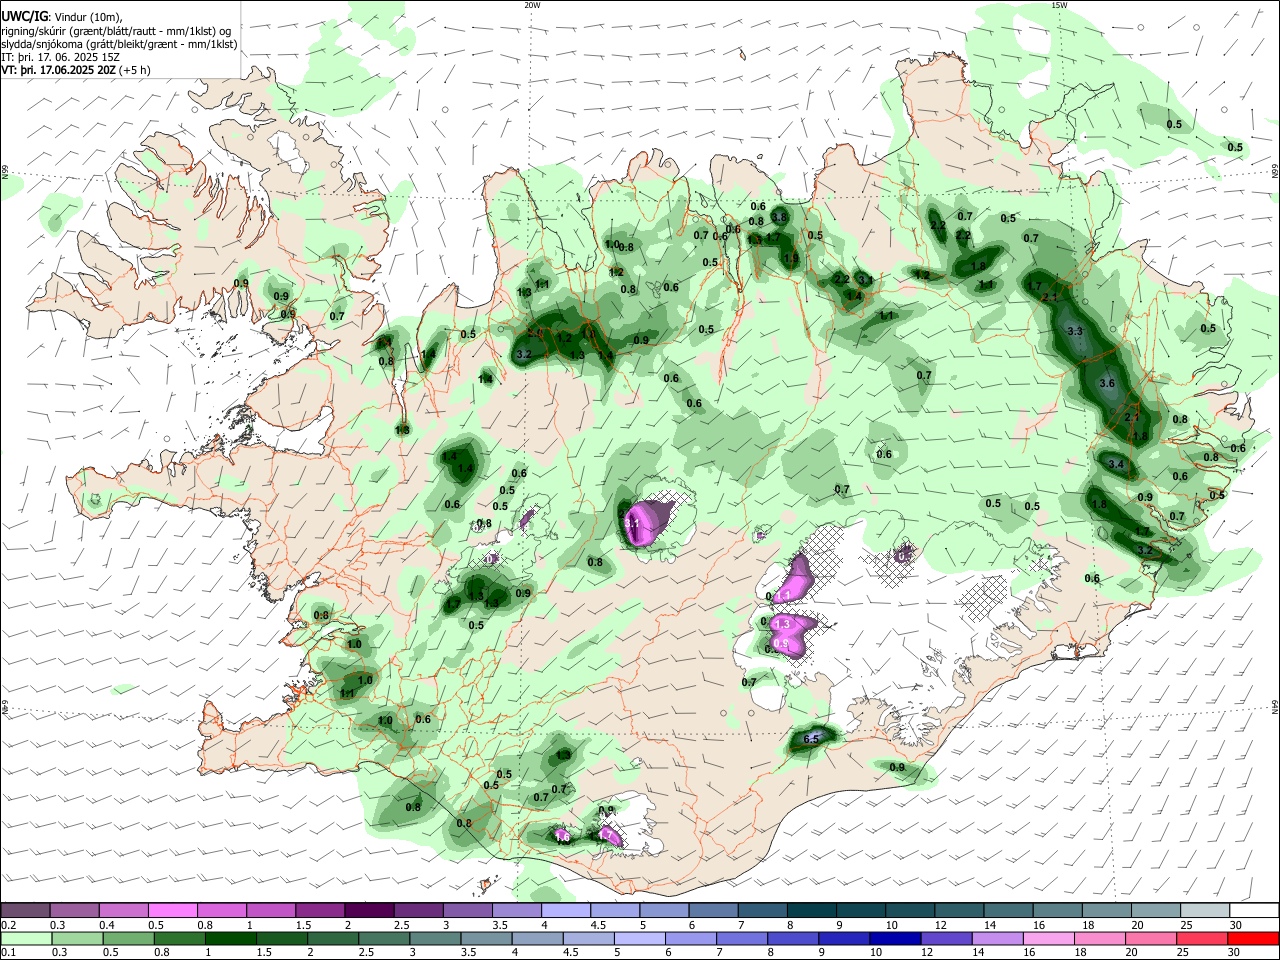
Task: Select the darkest purple swatch labeled 2 in the top legend row
Action: pyautogui.click(x=368, y=910)
